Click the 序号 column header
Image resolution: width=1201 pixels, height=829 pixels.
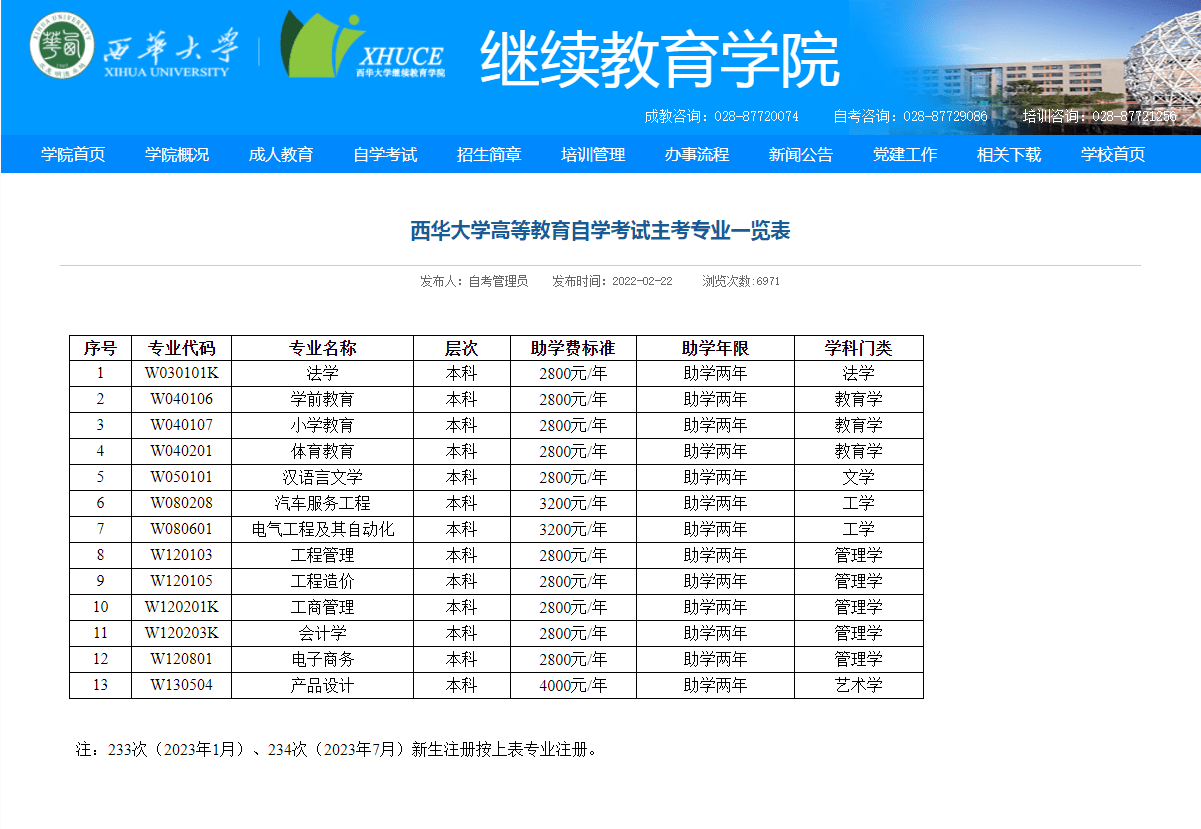pyautogui.click(x=100, y=348)
